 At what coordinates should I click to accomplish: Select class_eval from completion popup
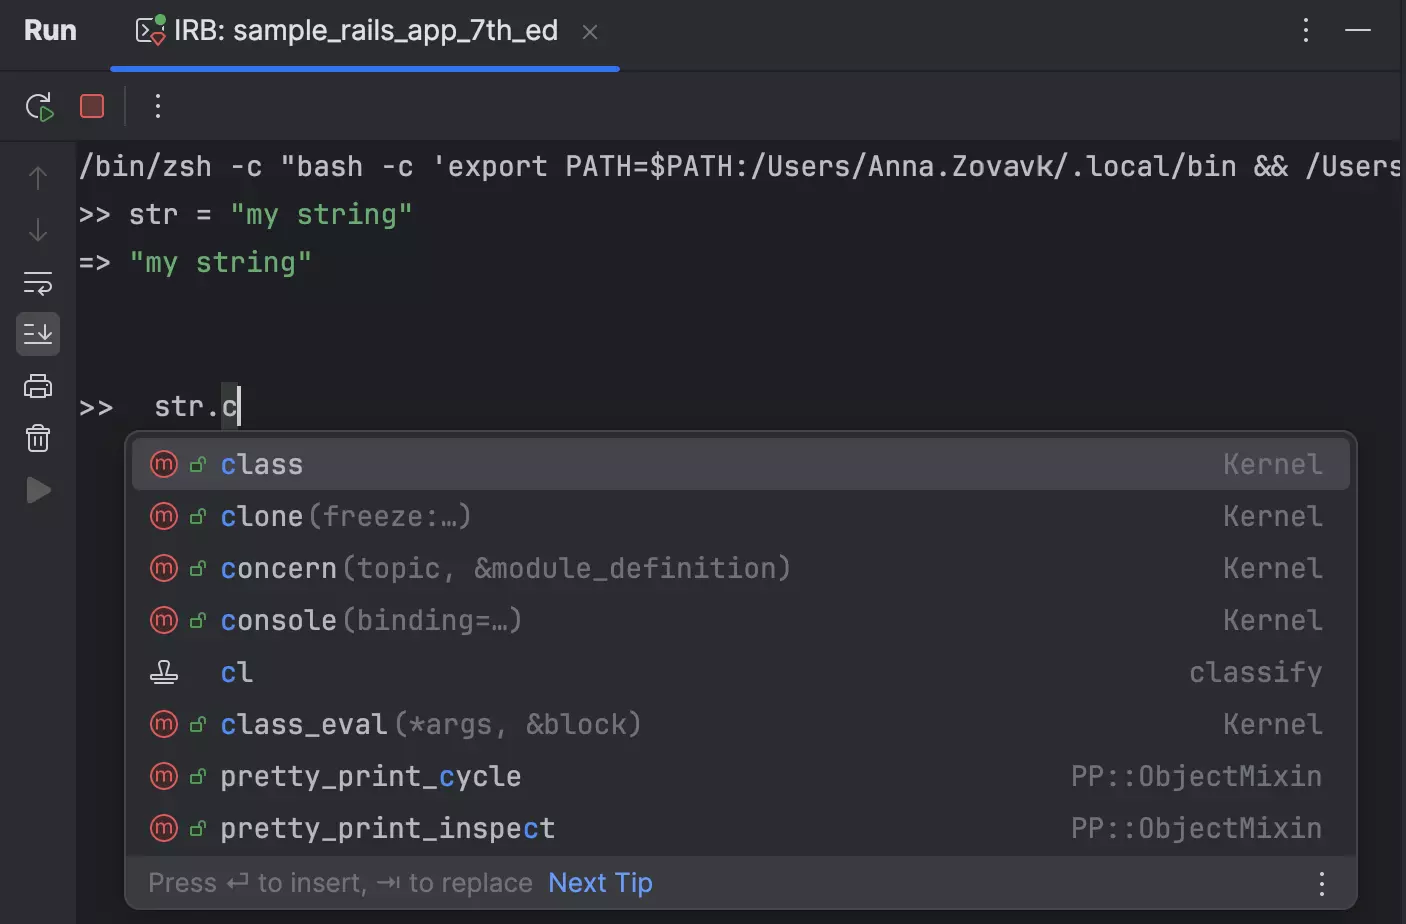(302, 724)
